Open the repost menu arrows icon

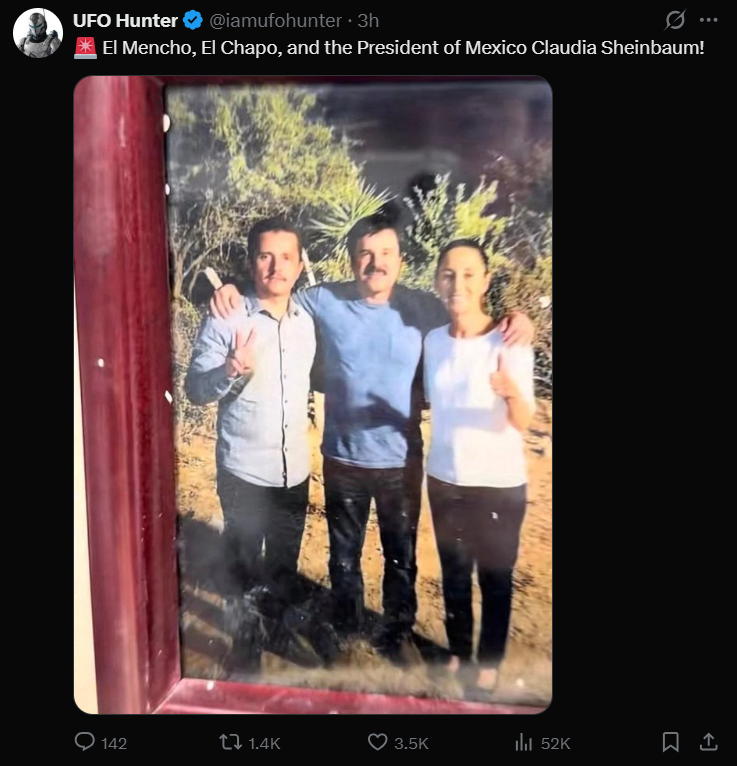231,743
